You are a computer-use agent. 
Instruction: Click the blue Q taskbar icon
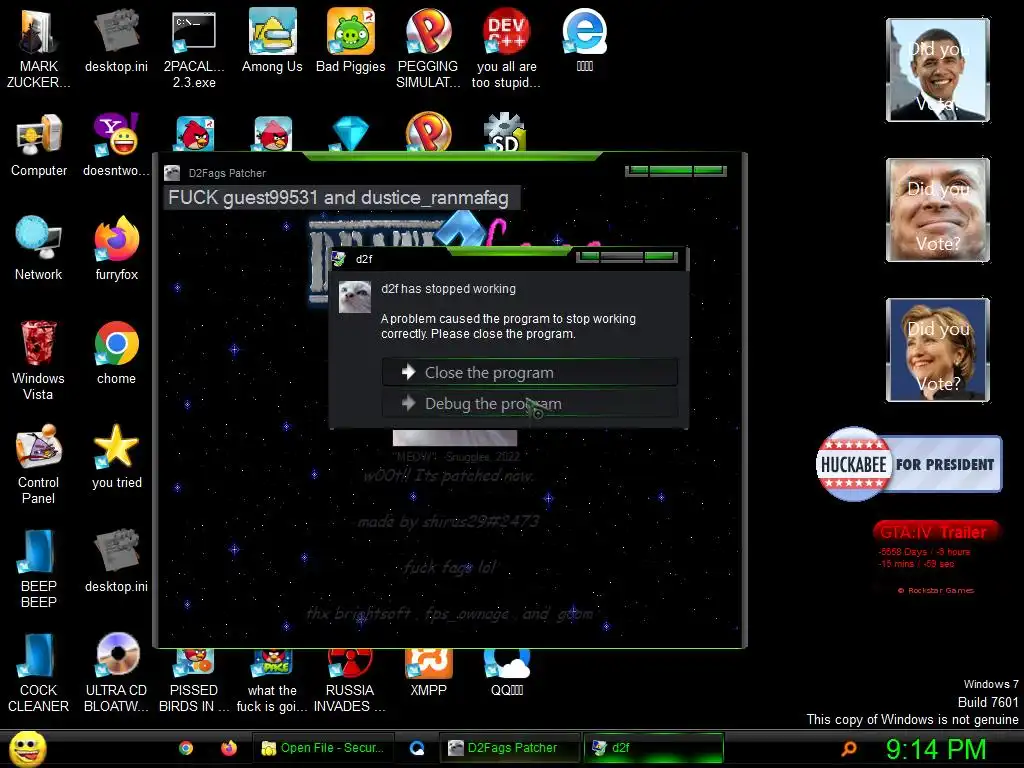417,748
